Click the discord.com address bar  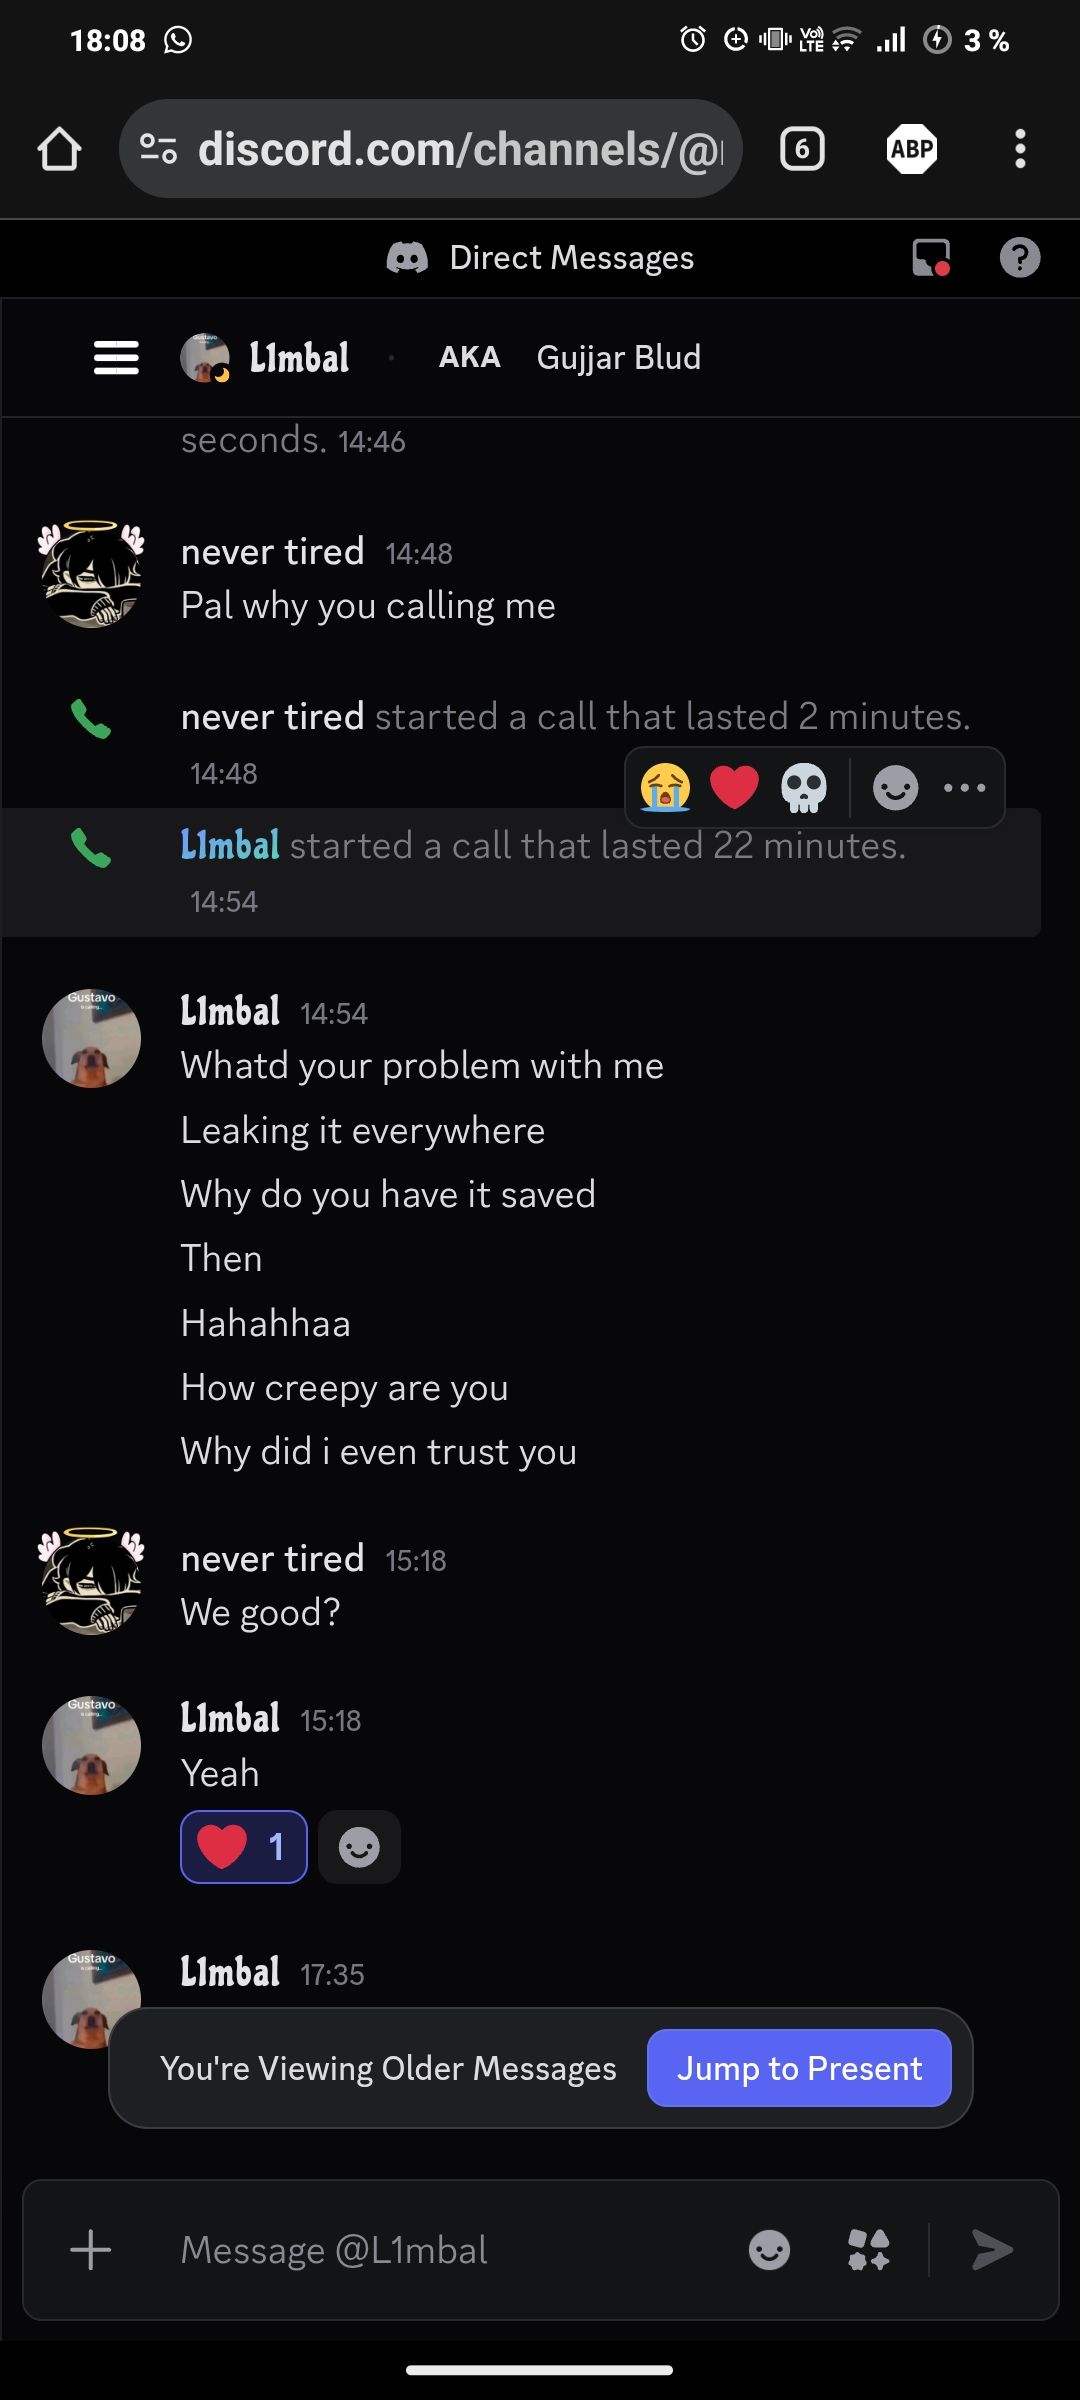pos(430,148)
